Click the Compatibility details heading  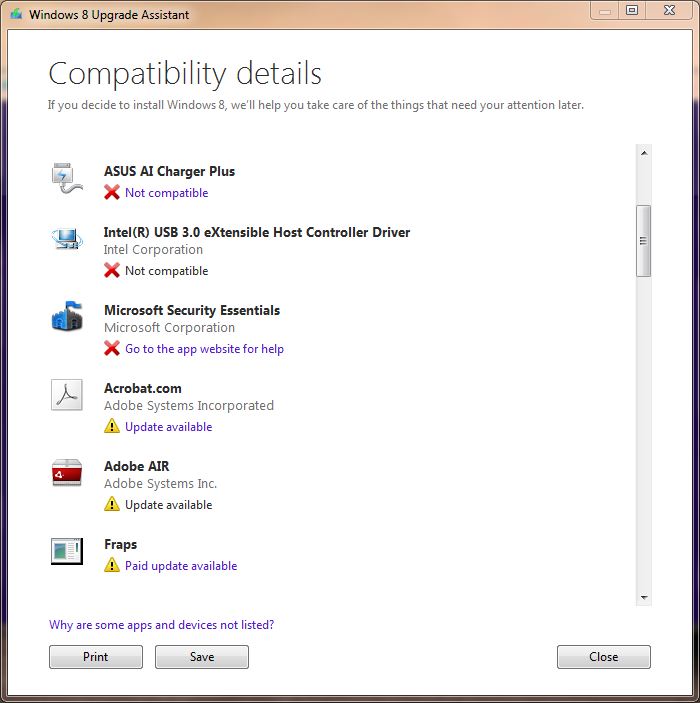tap(185, 74)
